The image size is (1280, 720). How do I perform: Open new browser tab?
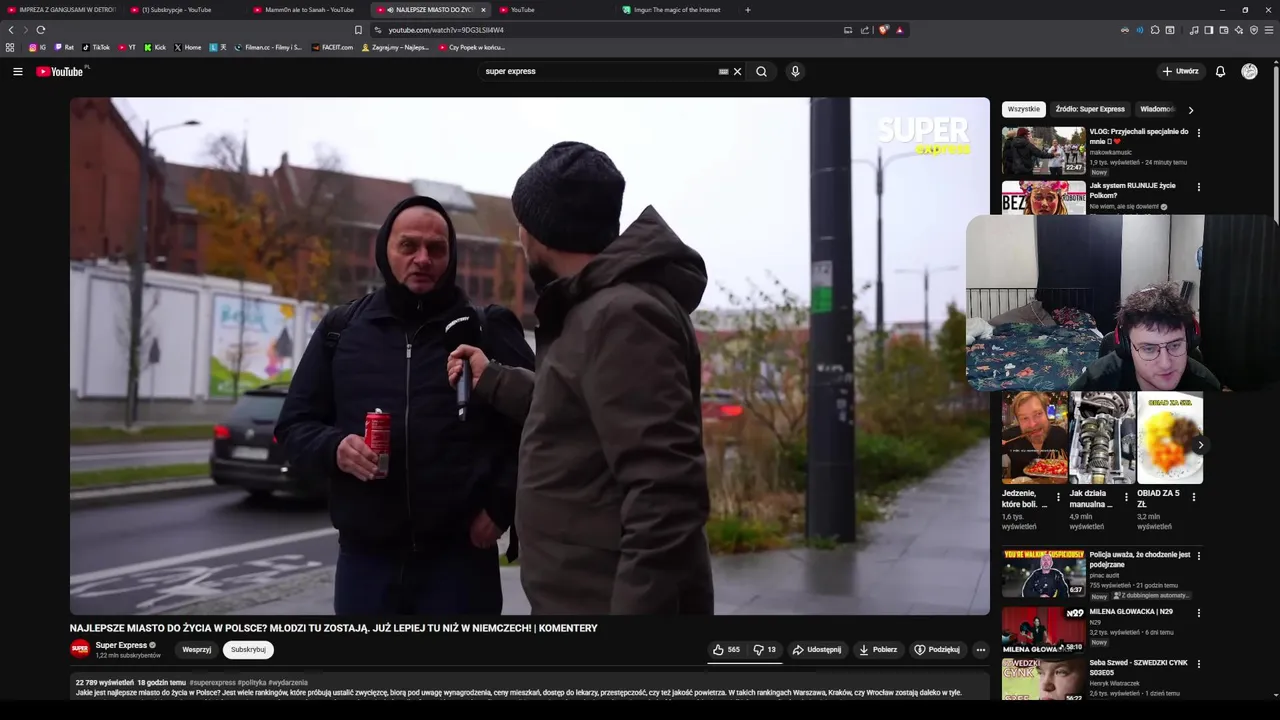[x=747, y=10]
